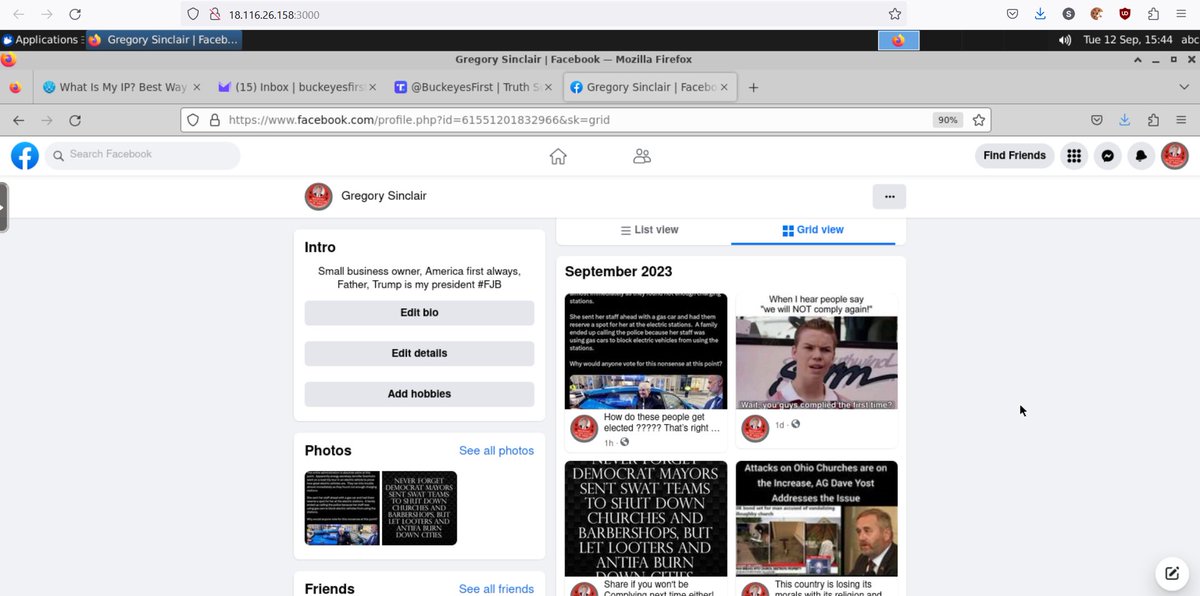Click the Edit details button
Viewport: 1200px width, 596px height.
(x=419, y=353)
